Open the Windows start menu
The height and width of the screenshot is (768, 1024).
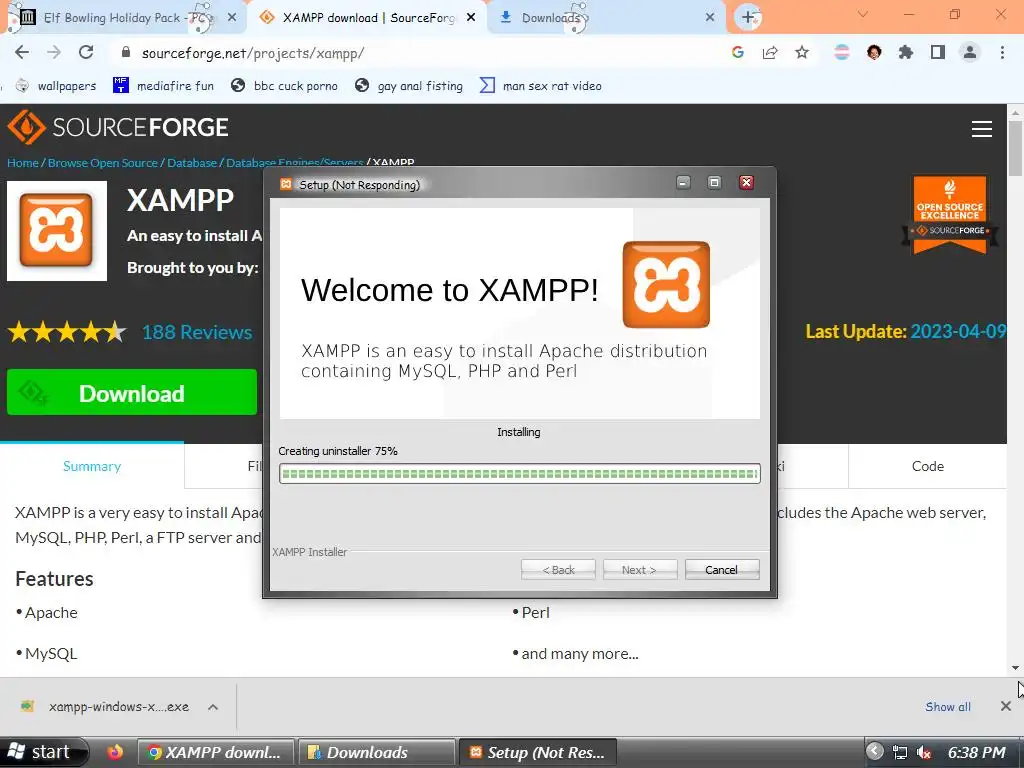coord(43,752)
